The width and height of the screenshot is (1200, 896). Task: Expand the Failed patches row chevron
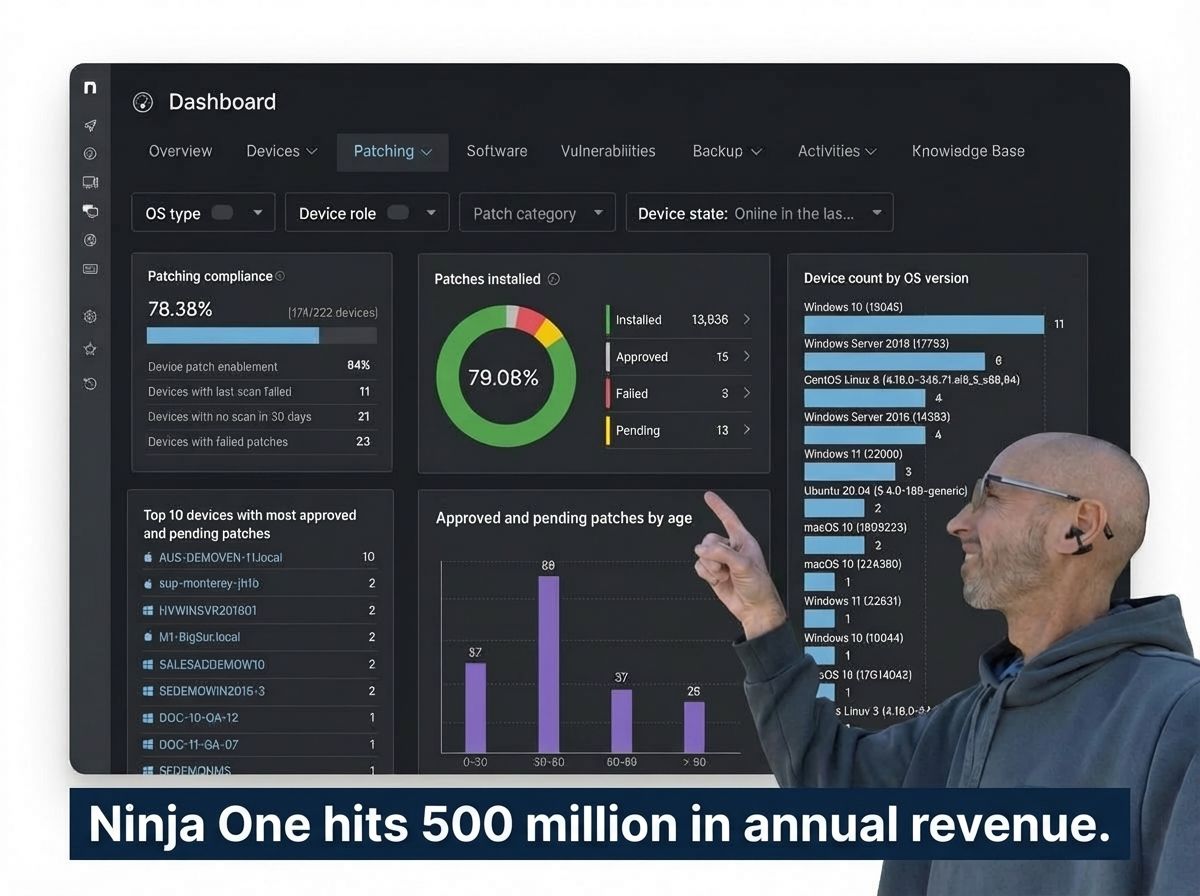click(x=746, y=394)
